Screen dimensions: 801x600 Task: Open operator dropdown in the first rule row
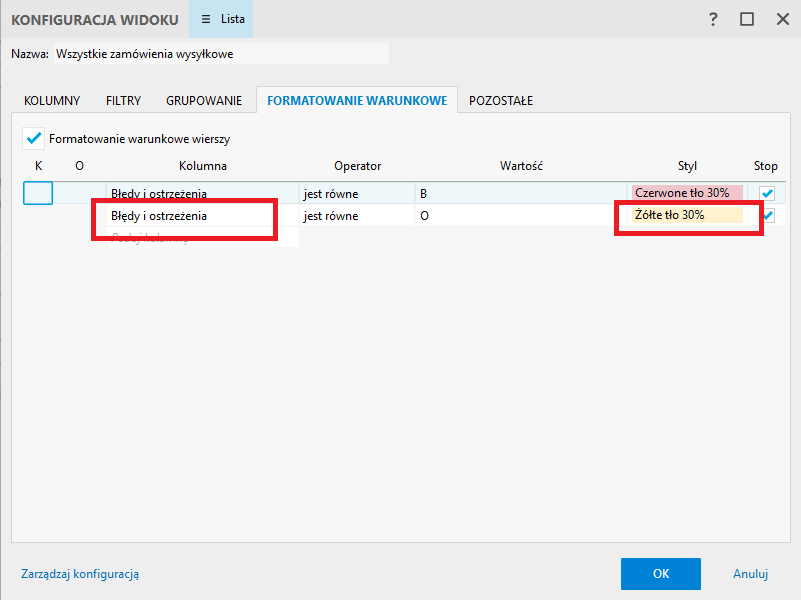coord(356,193)
